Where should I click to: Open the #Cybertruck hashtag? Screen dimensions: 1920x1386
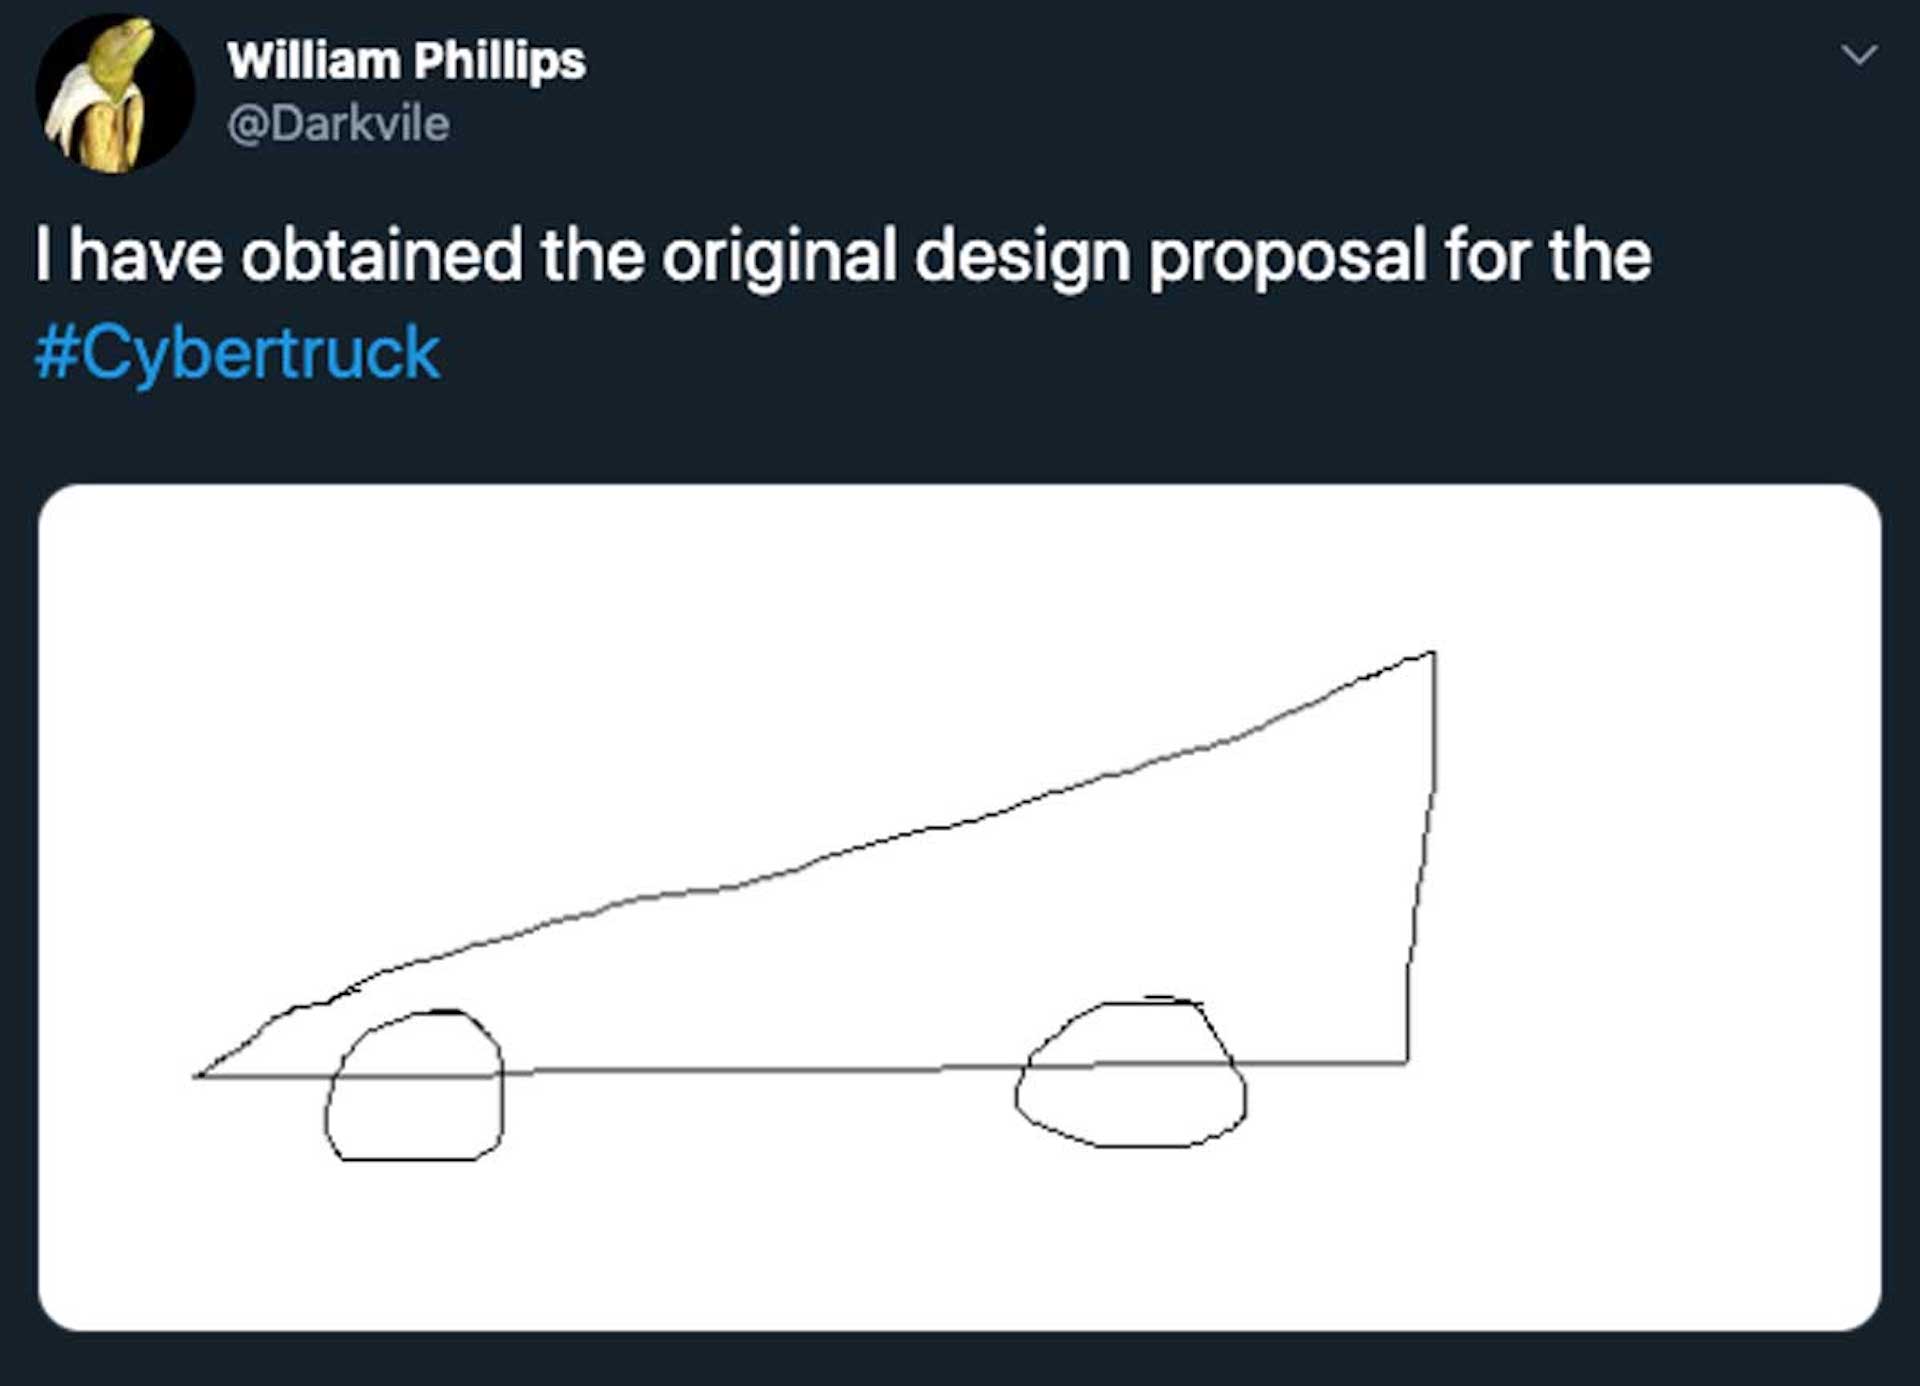[237, 354]
